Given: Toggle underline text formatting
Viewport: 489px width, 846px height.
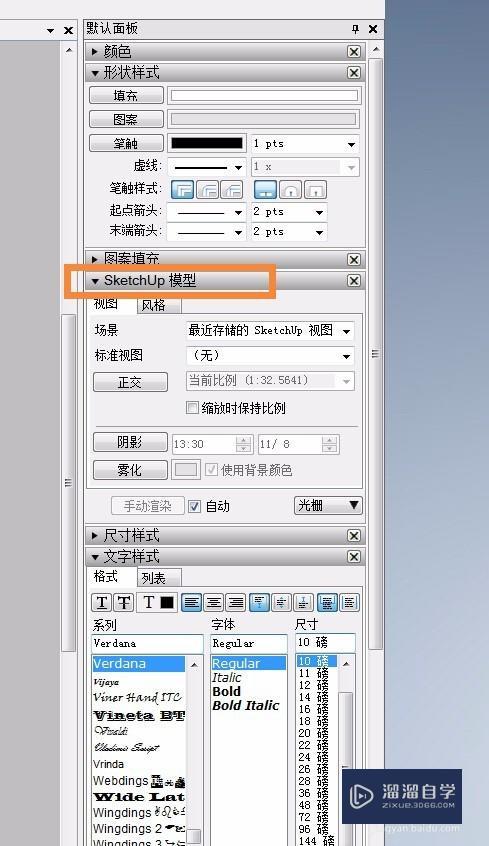Looking at the screenshot, I should pyautogui.click(x=102, y=602).
